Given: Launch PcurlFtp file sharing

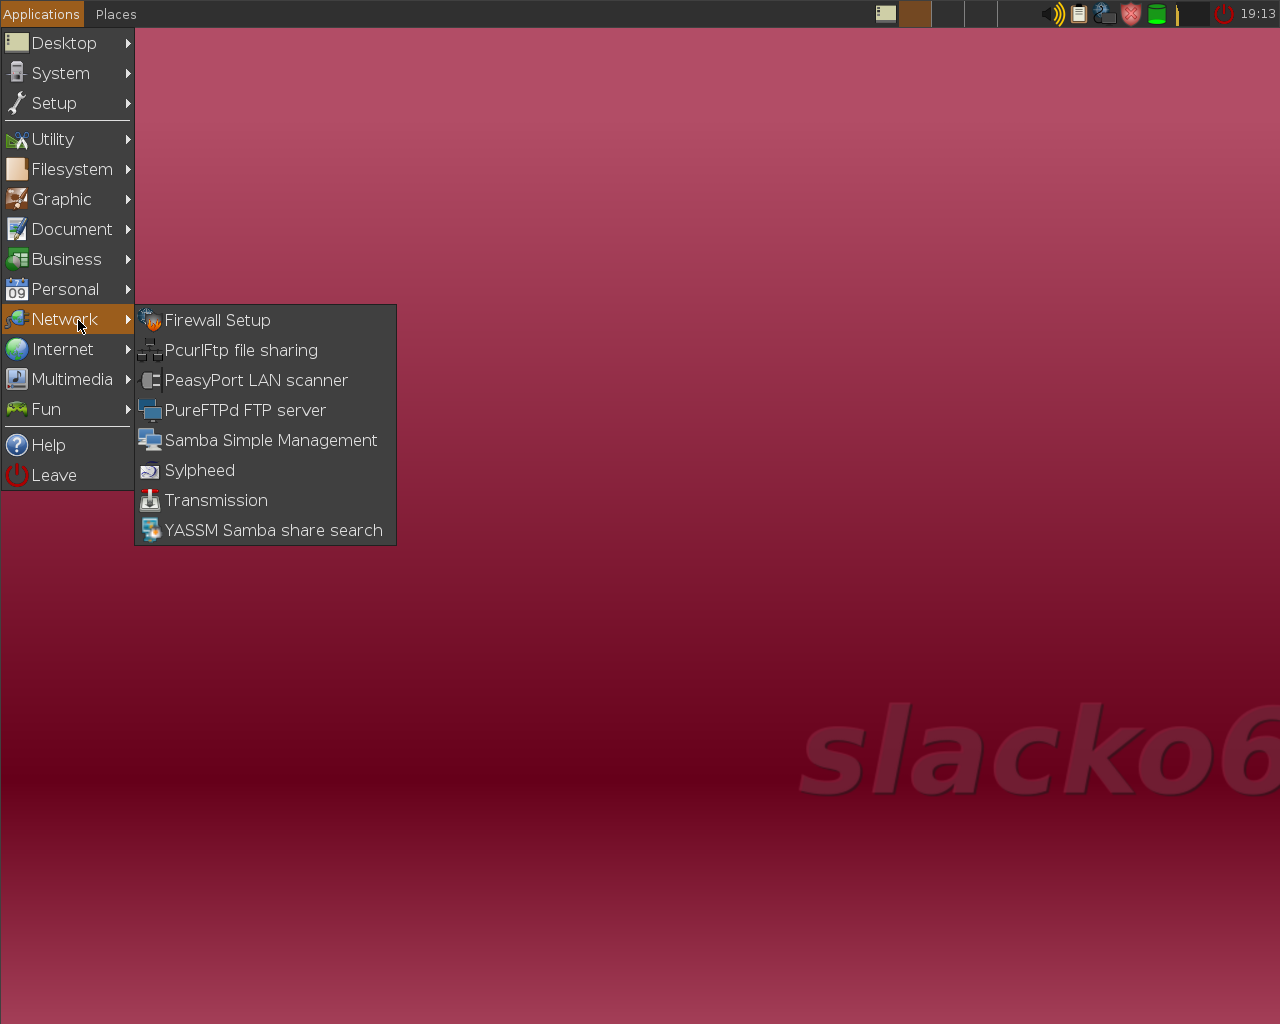Looking at the screenshot, I should tap(266, 350).
